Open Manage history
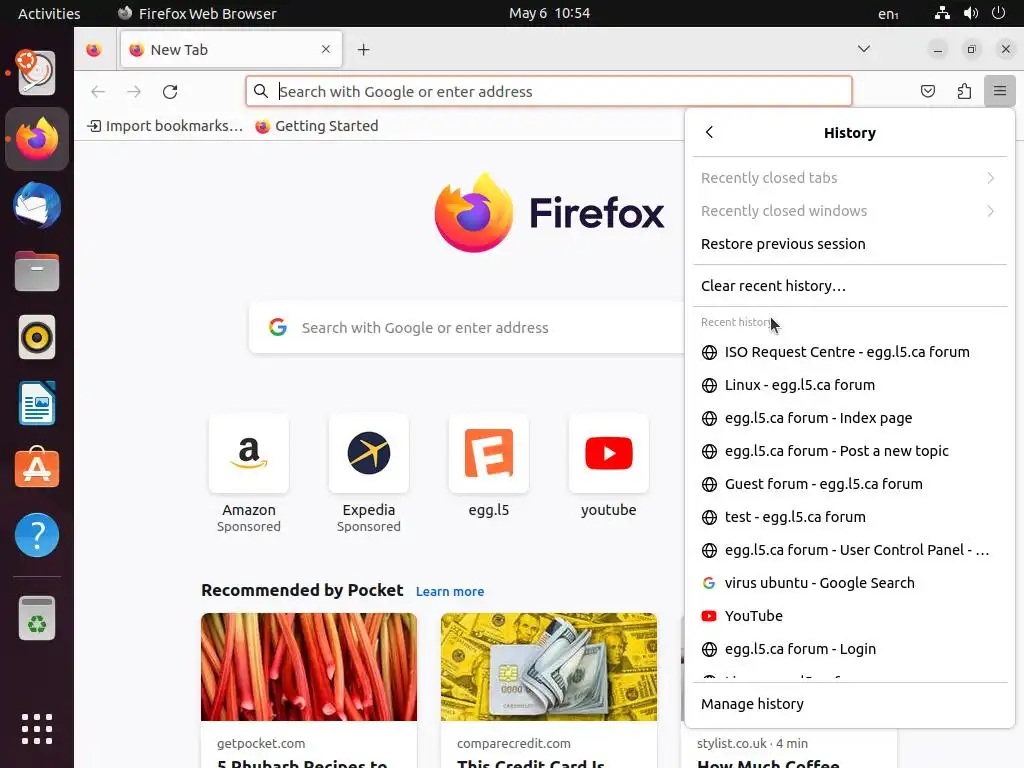1024x768 pixels. (x=850, y=703)
